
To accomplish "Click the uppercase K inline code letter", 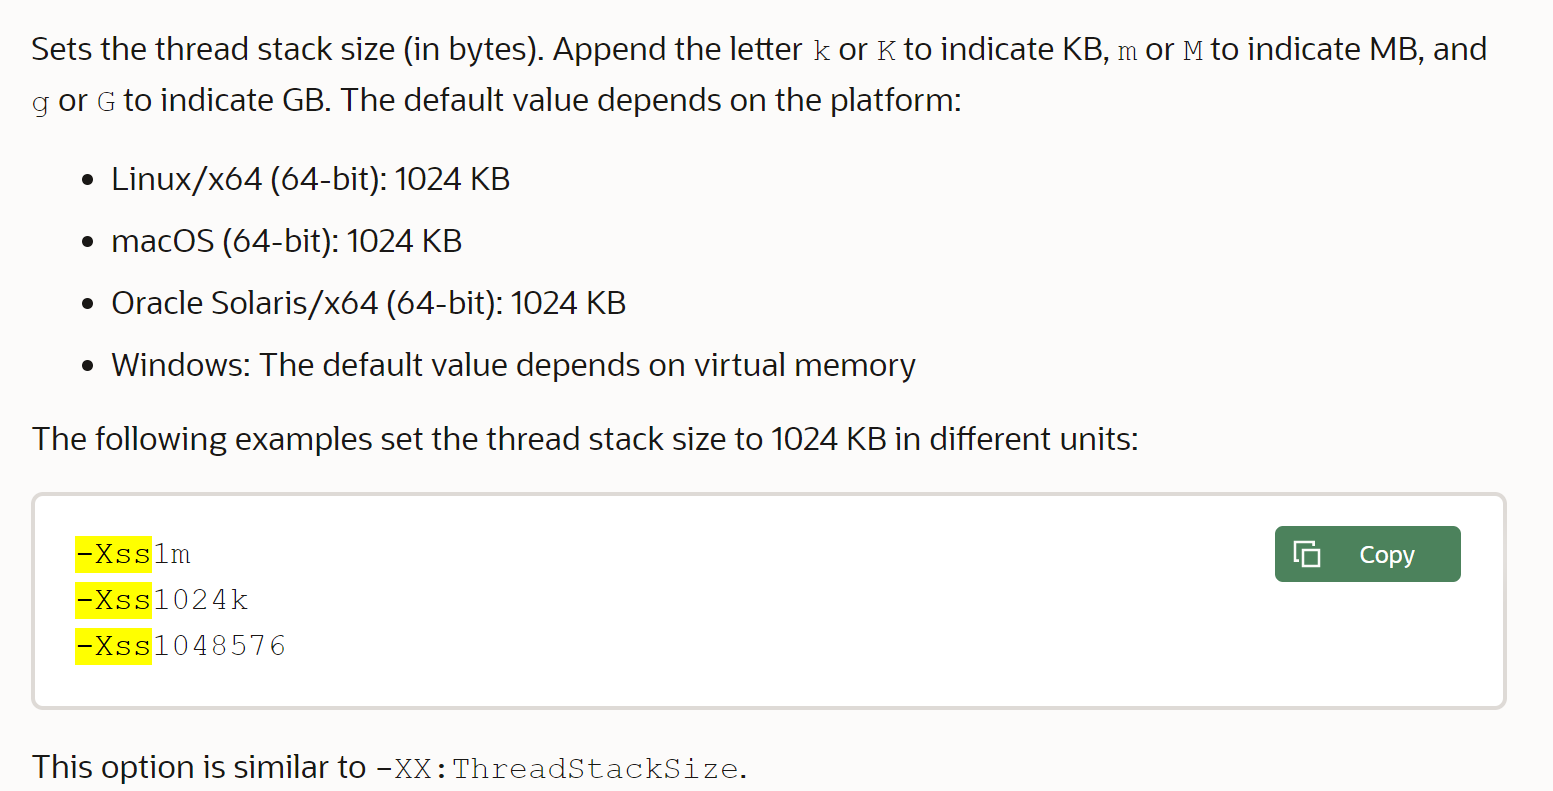I will pos(886,51).
